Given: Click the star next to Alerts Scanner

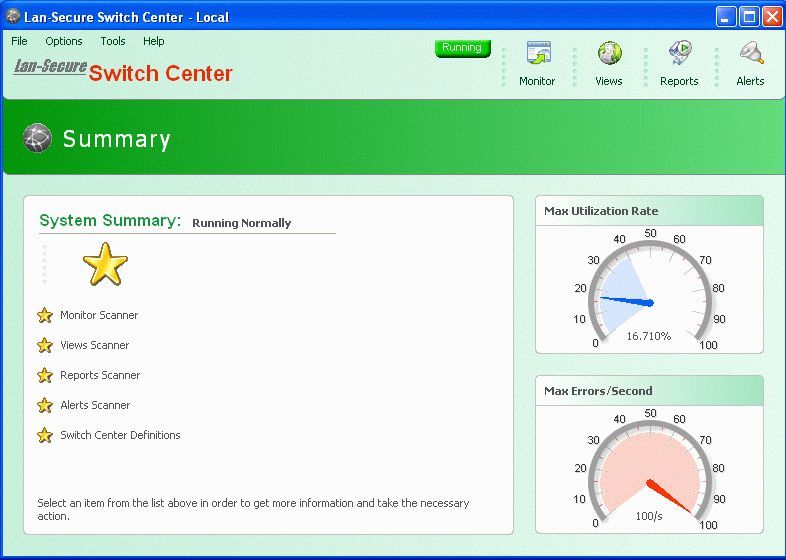Looking at the screenshot, I should pos(45,405).
